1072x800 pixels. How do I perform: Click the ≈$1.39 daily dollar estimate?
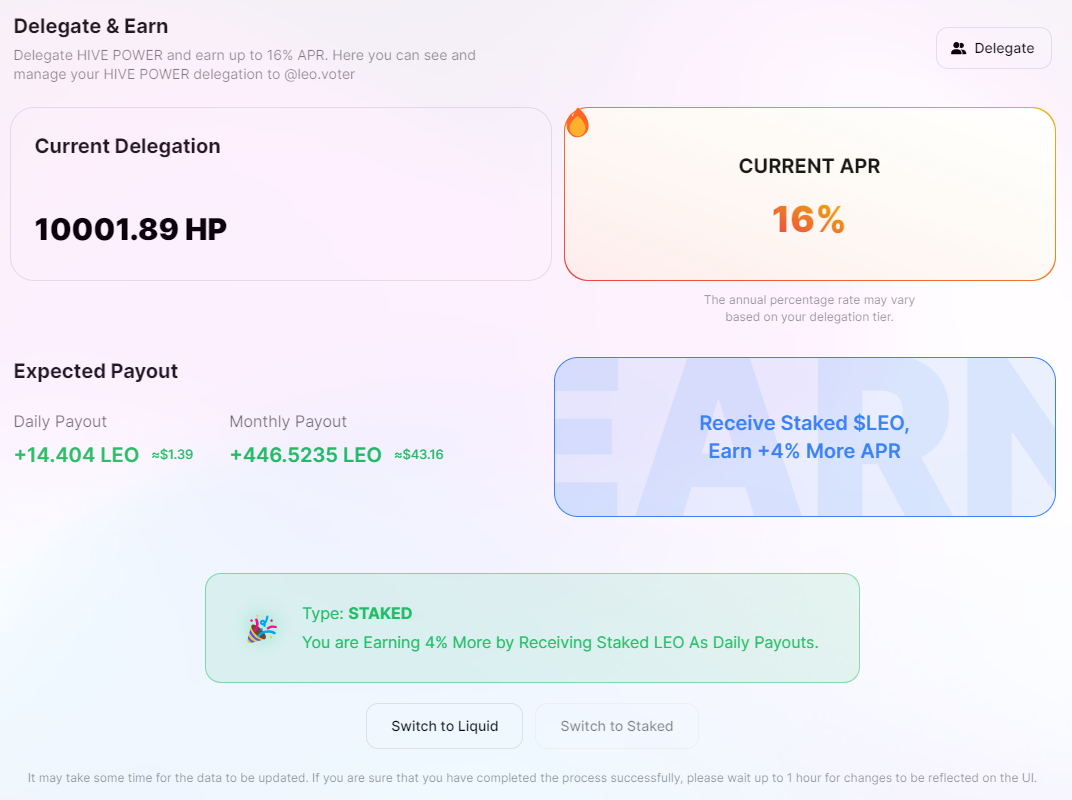coord(172,455)
